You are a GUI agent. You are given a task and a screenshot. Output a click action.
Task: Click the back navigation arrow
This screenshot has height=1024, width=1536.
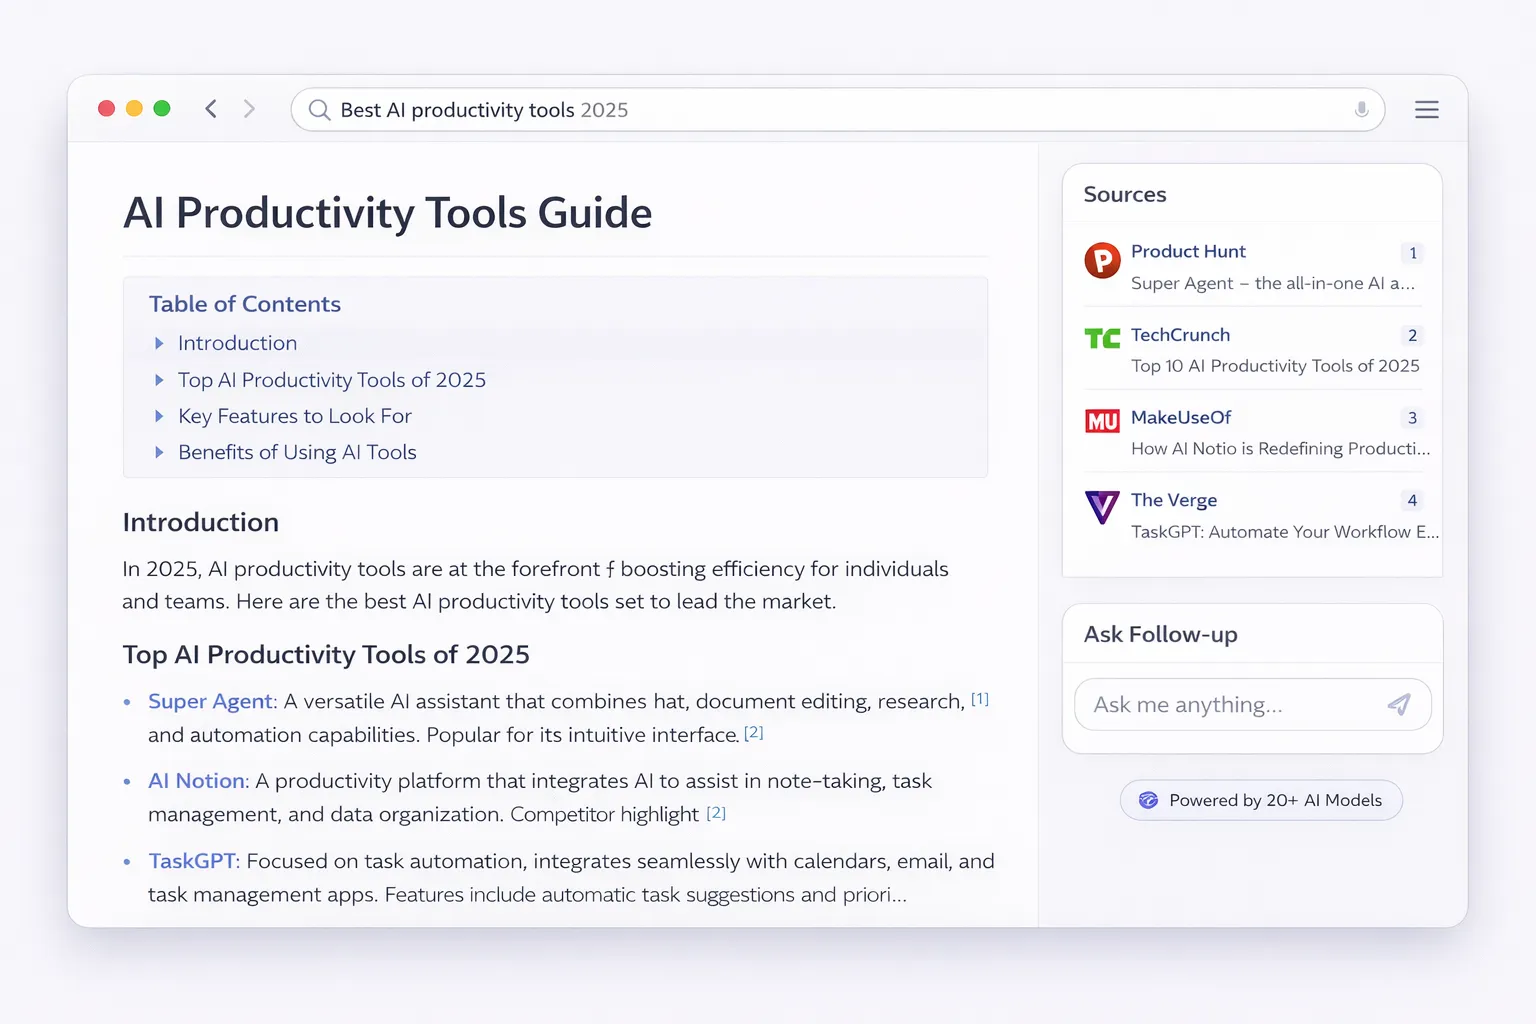tap(211, 108)
